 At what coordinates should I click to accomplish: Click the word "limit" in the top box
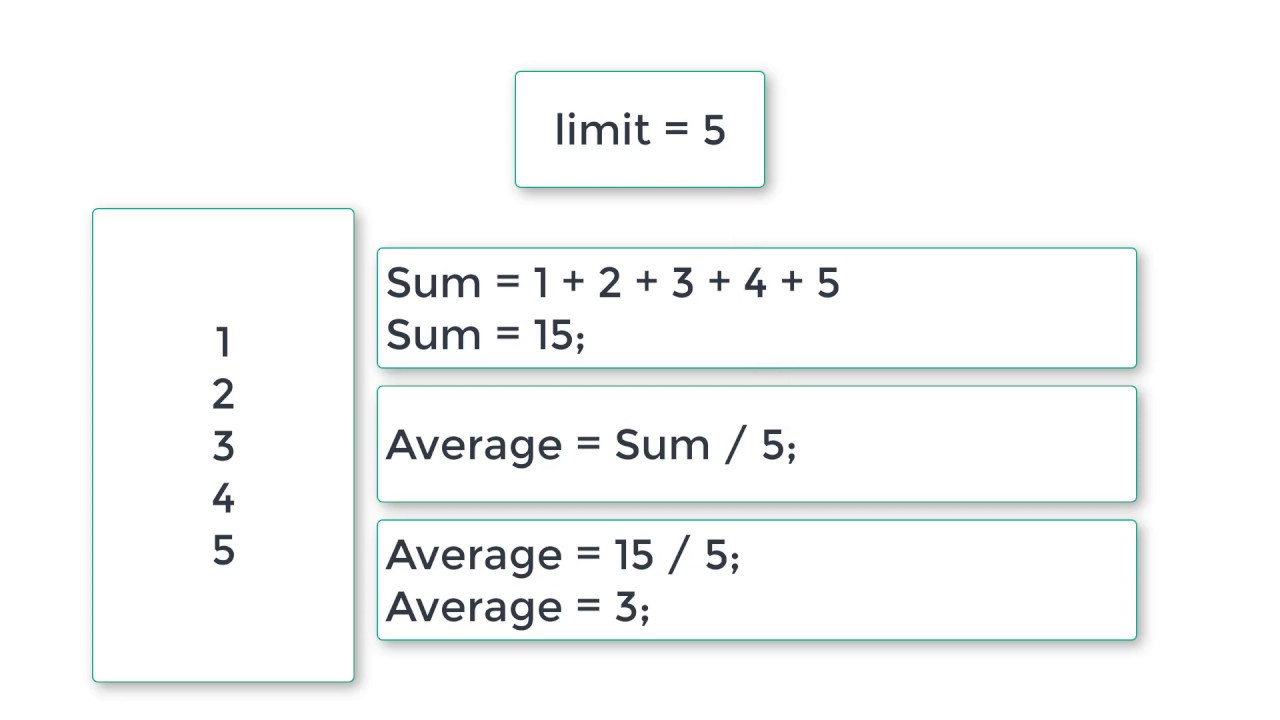point(602,130)
